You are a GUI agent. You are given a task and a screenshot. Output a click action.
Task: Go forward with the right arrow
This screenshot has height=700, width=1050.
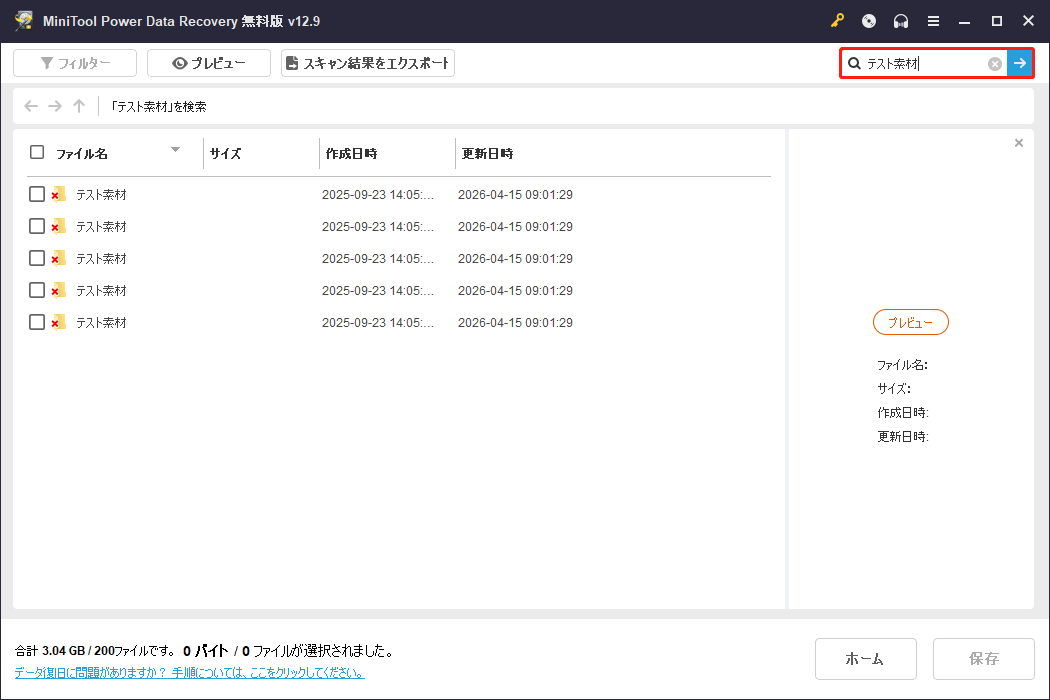pyautogui.click(x=55, y=106)
